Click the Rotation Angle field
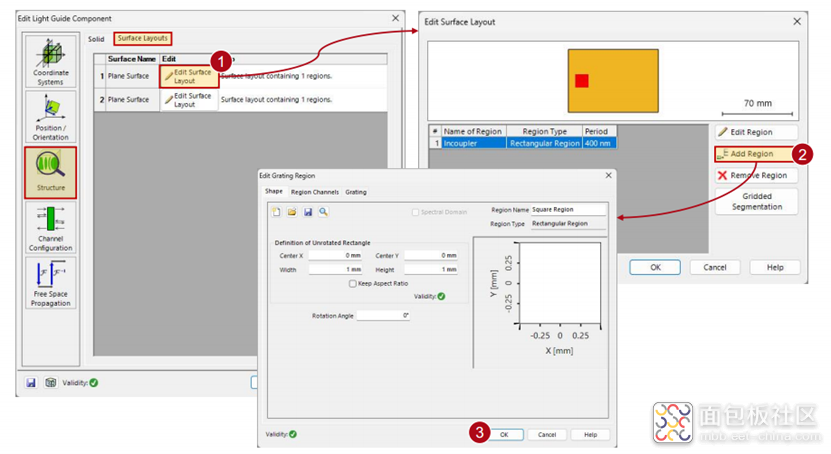This screenshot has width=831, height=454. [x=383, y=316]
